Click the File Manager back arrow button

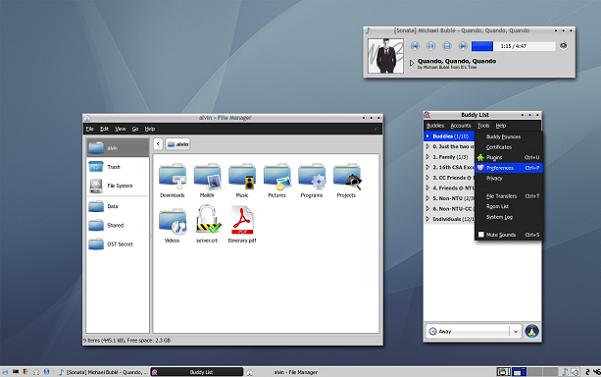[158, 144]
